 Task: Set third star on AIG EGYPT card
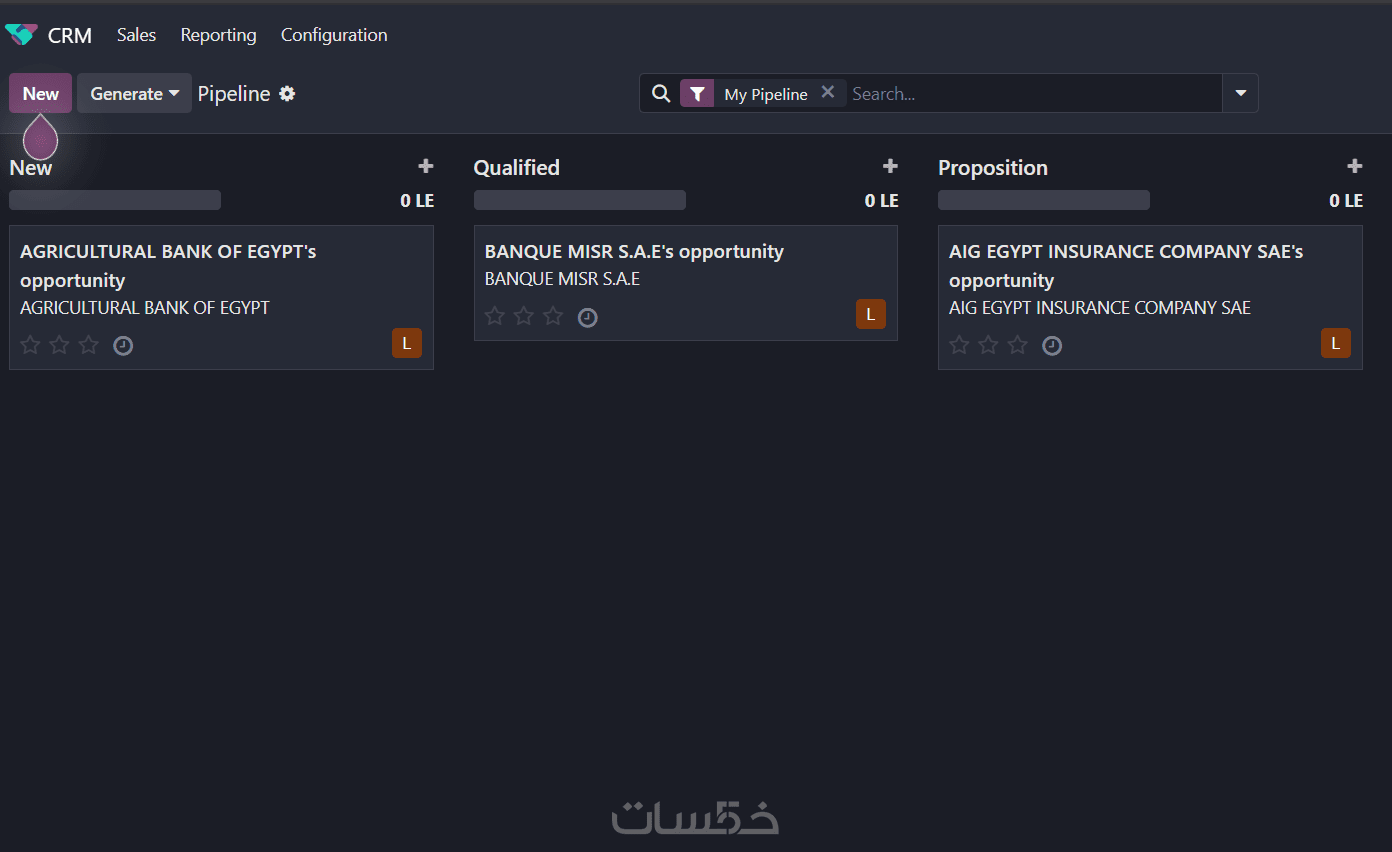1017,345
